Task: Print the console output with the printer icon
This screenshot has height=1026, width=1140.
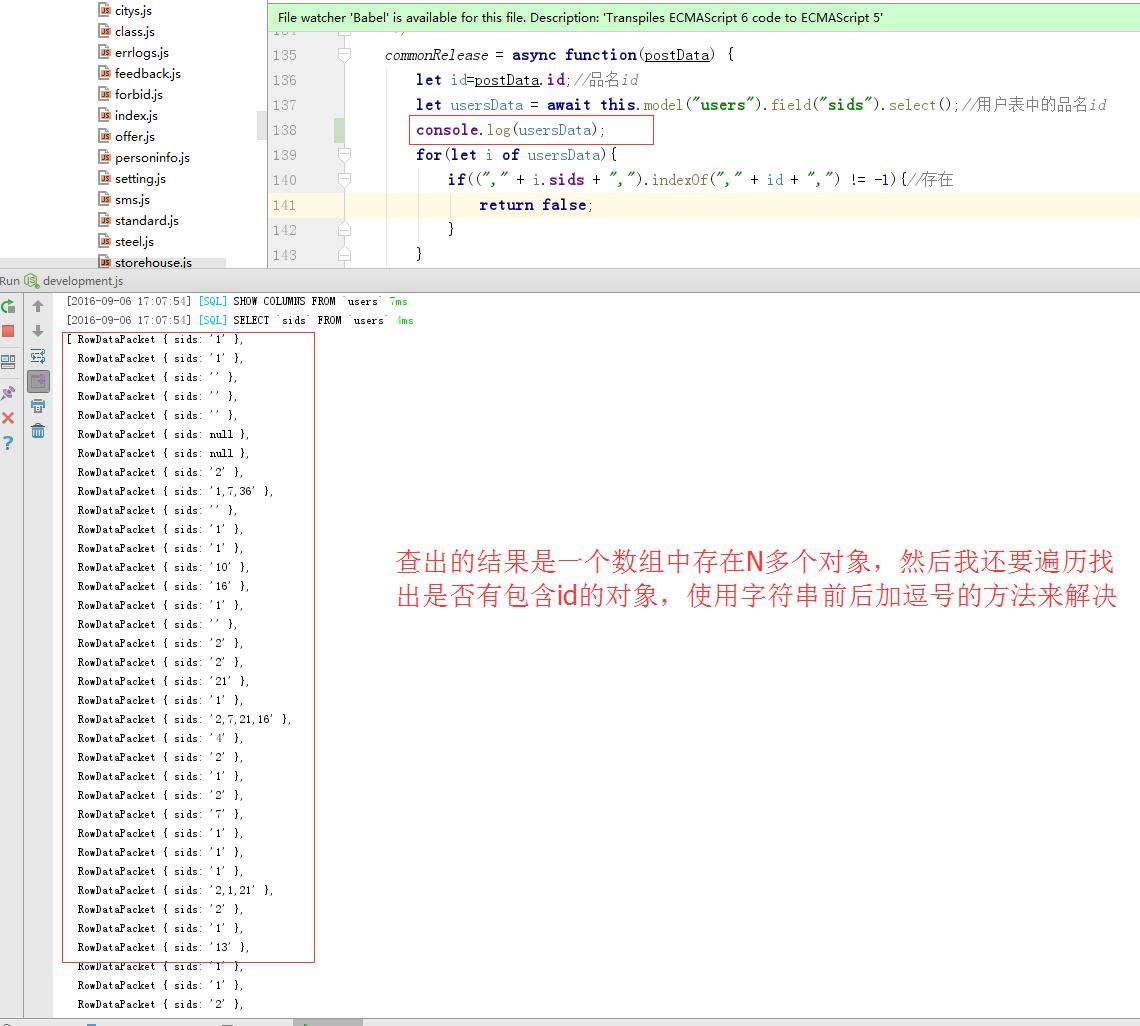Action: tap(38, 406)
